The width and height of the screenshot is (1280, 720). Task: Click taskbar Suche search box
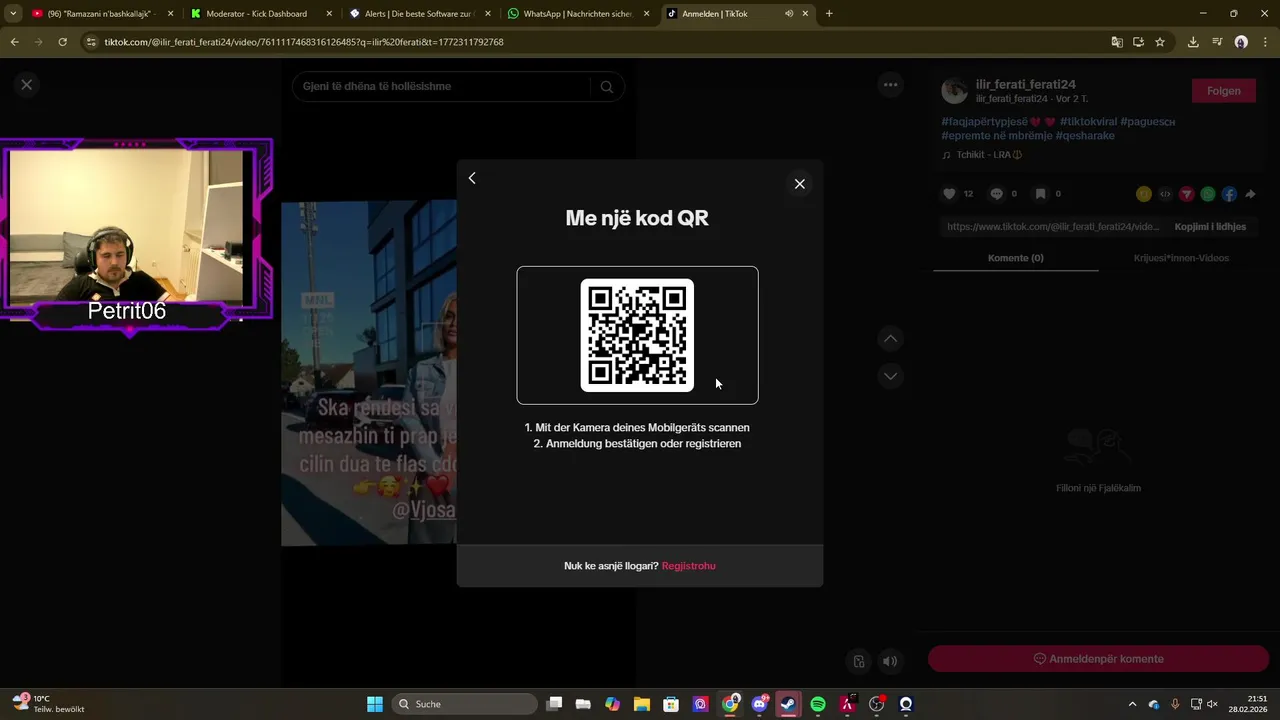(465, 704)
